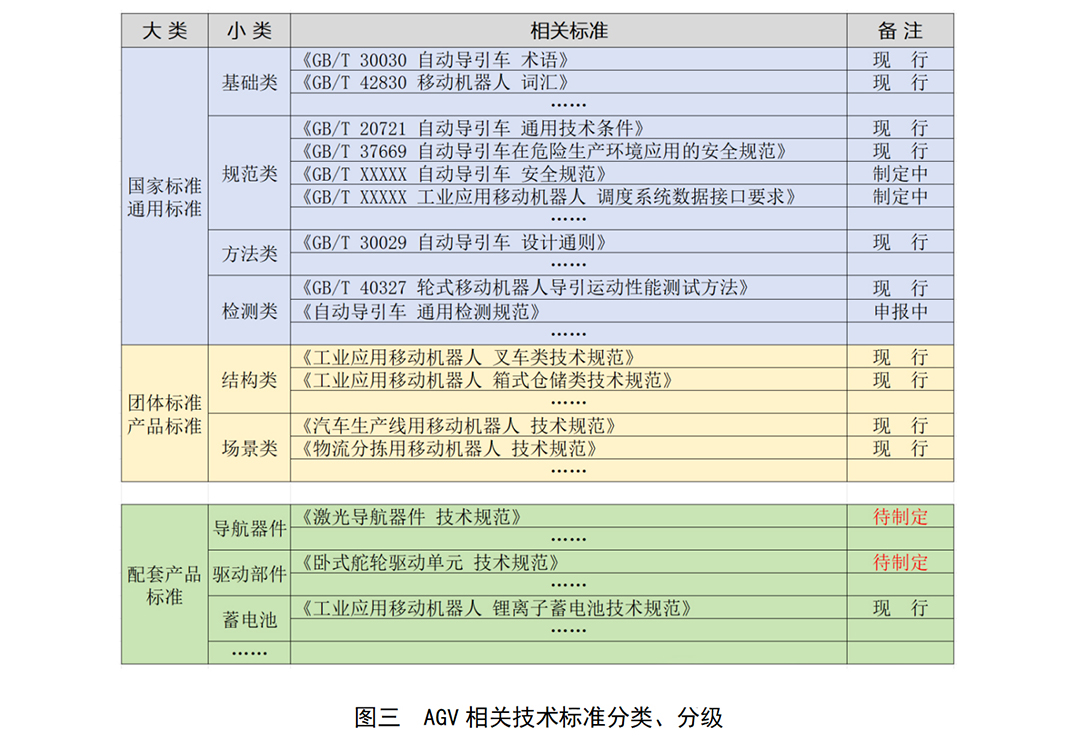The width and height of the screenshot is (1080, 736).
Task: Click the 驱动部件 subcategory cell
Action: [249, 574]
